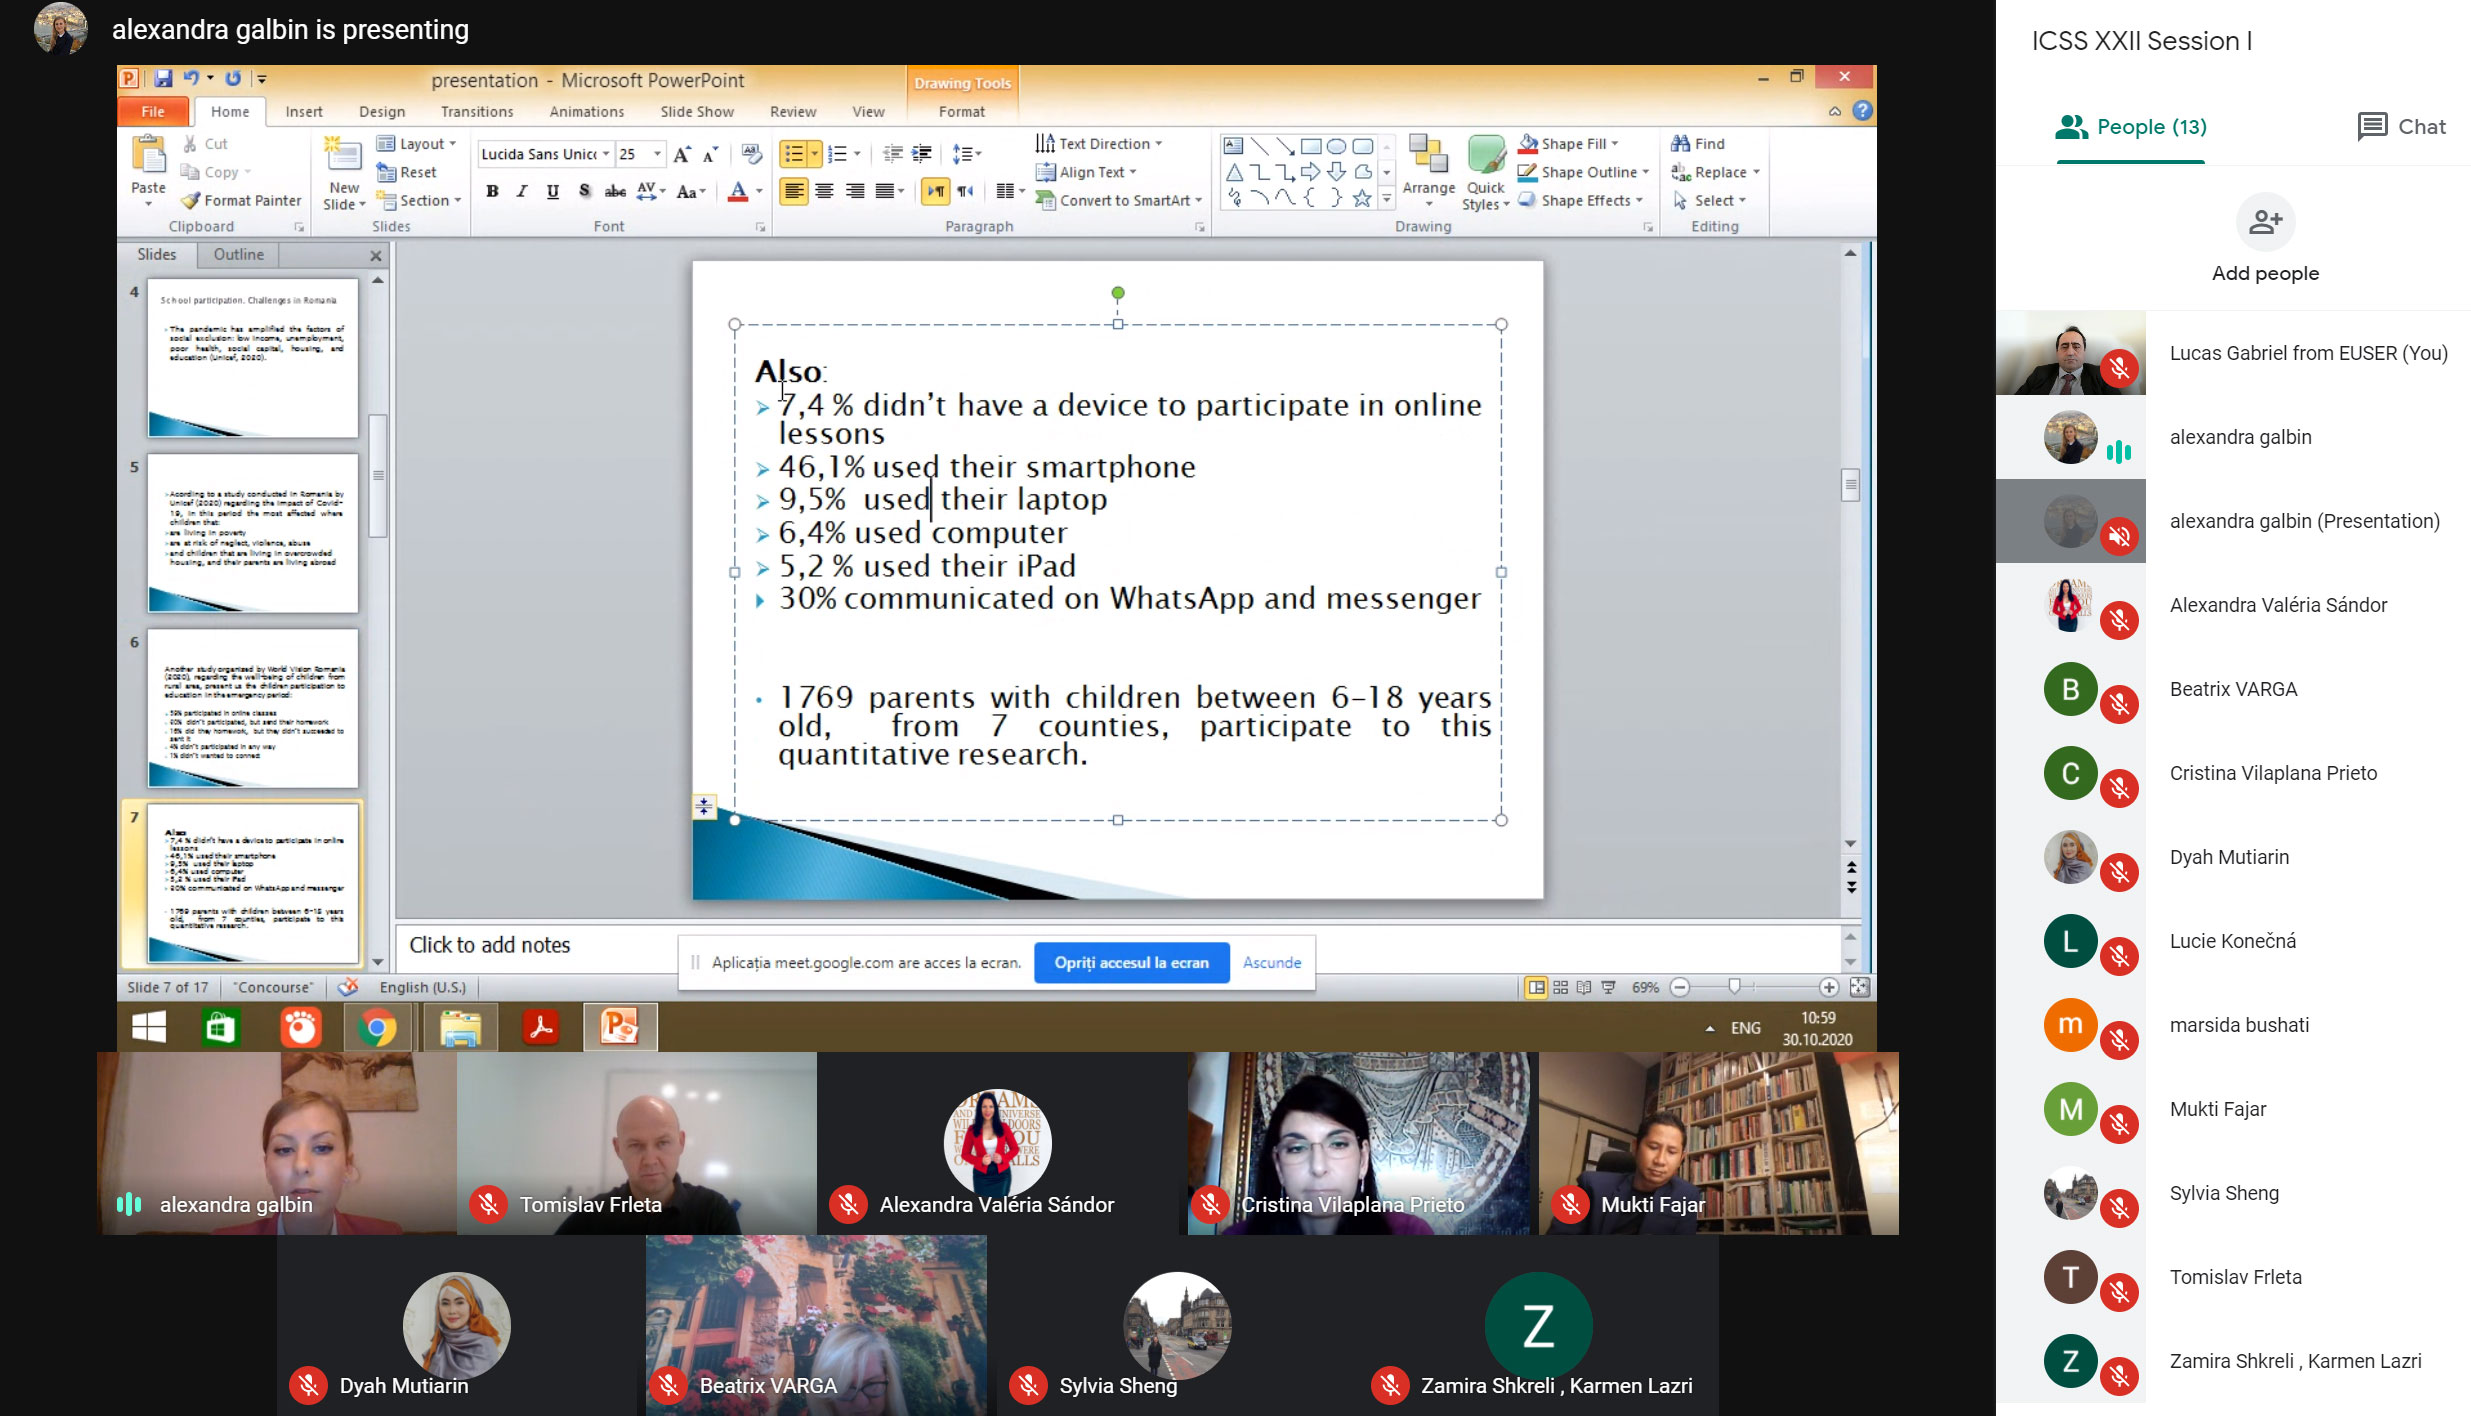This screenshot has height=1416, width=2471.
Task: Click the Add people icon
Action: (2265, 221)
